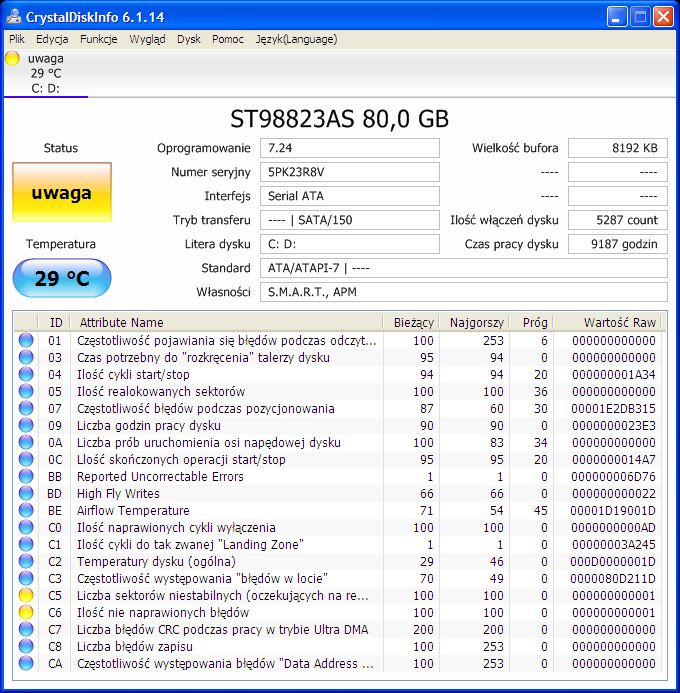This screenshot has height=693, width=680.
Task: Click the raw value 00001E2DB315
Action: pyautogui.click(x=613, y=408)
